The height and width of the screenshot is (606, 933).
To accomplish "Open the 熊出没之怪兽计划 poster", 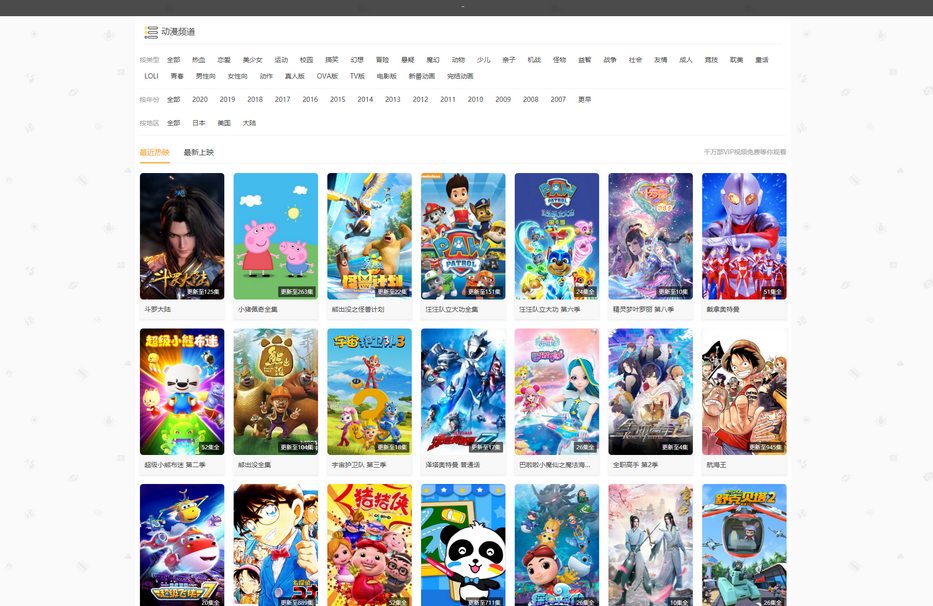I will tap(370, 236).
